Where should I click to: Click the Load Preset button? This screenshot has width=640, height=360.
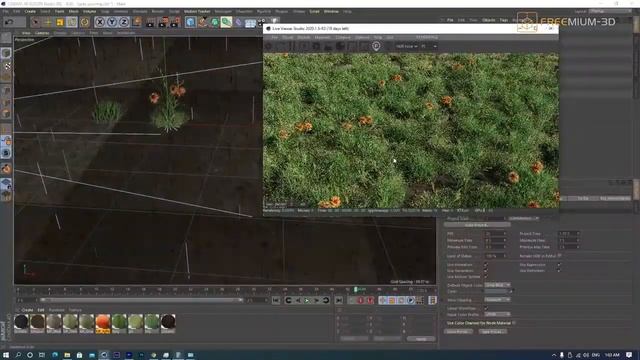coord(458,332)
